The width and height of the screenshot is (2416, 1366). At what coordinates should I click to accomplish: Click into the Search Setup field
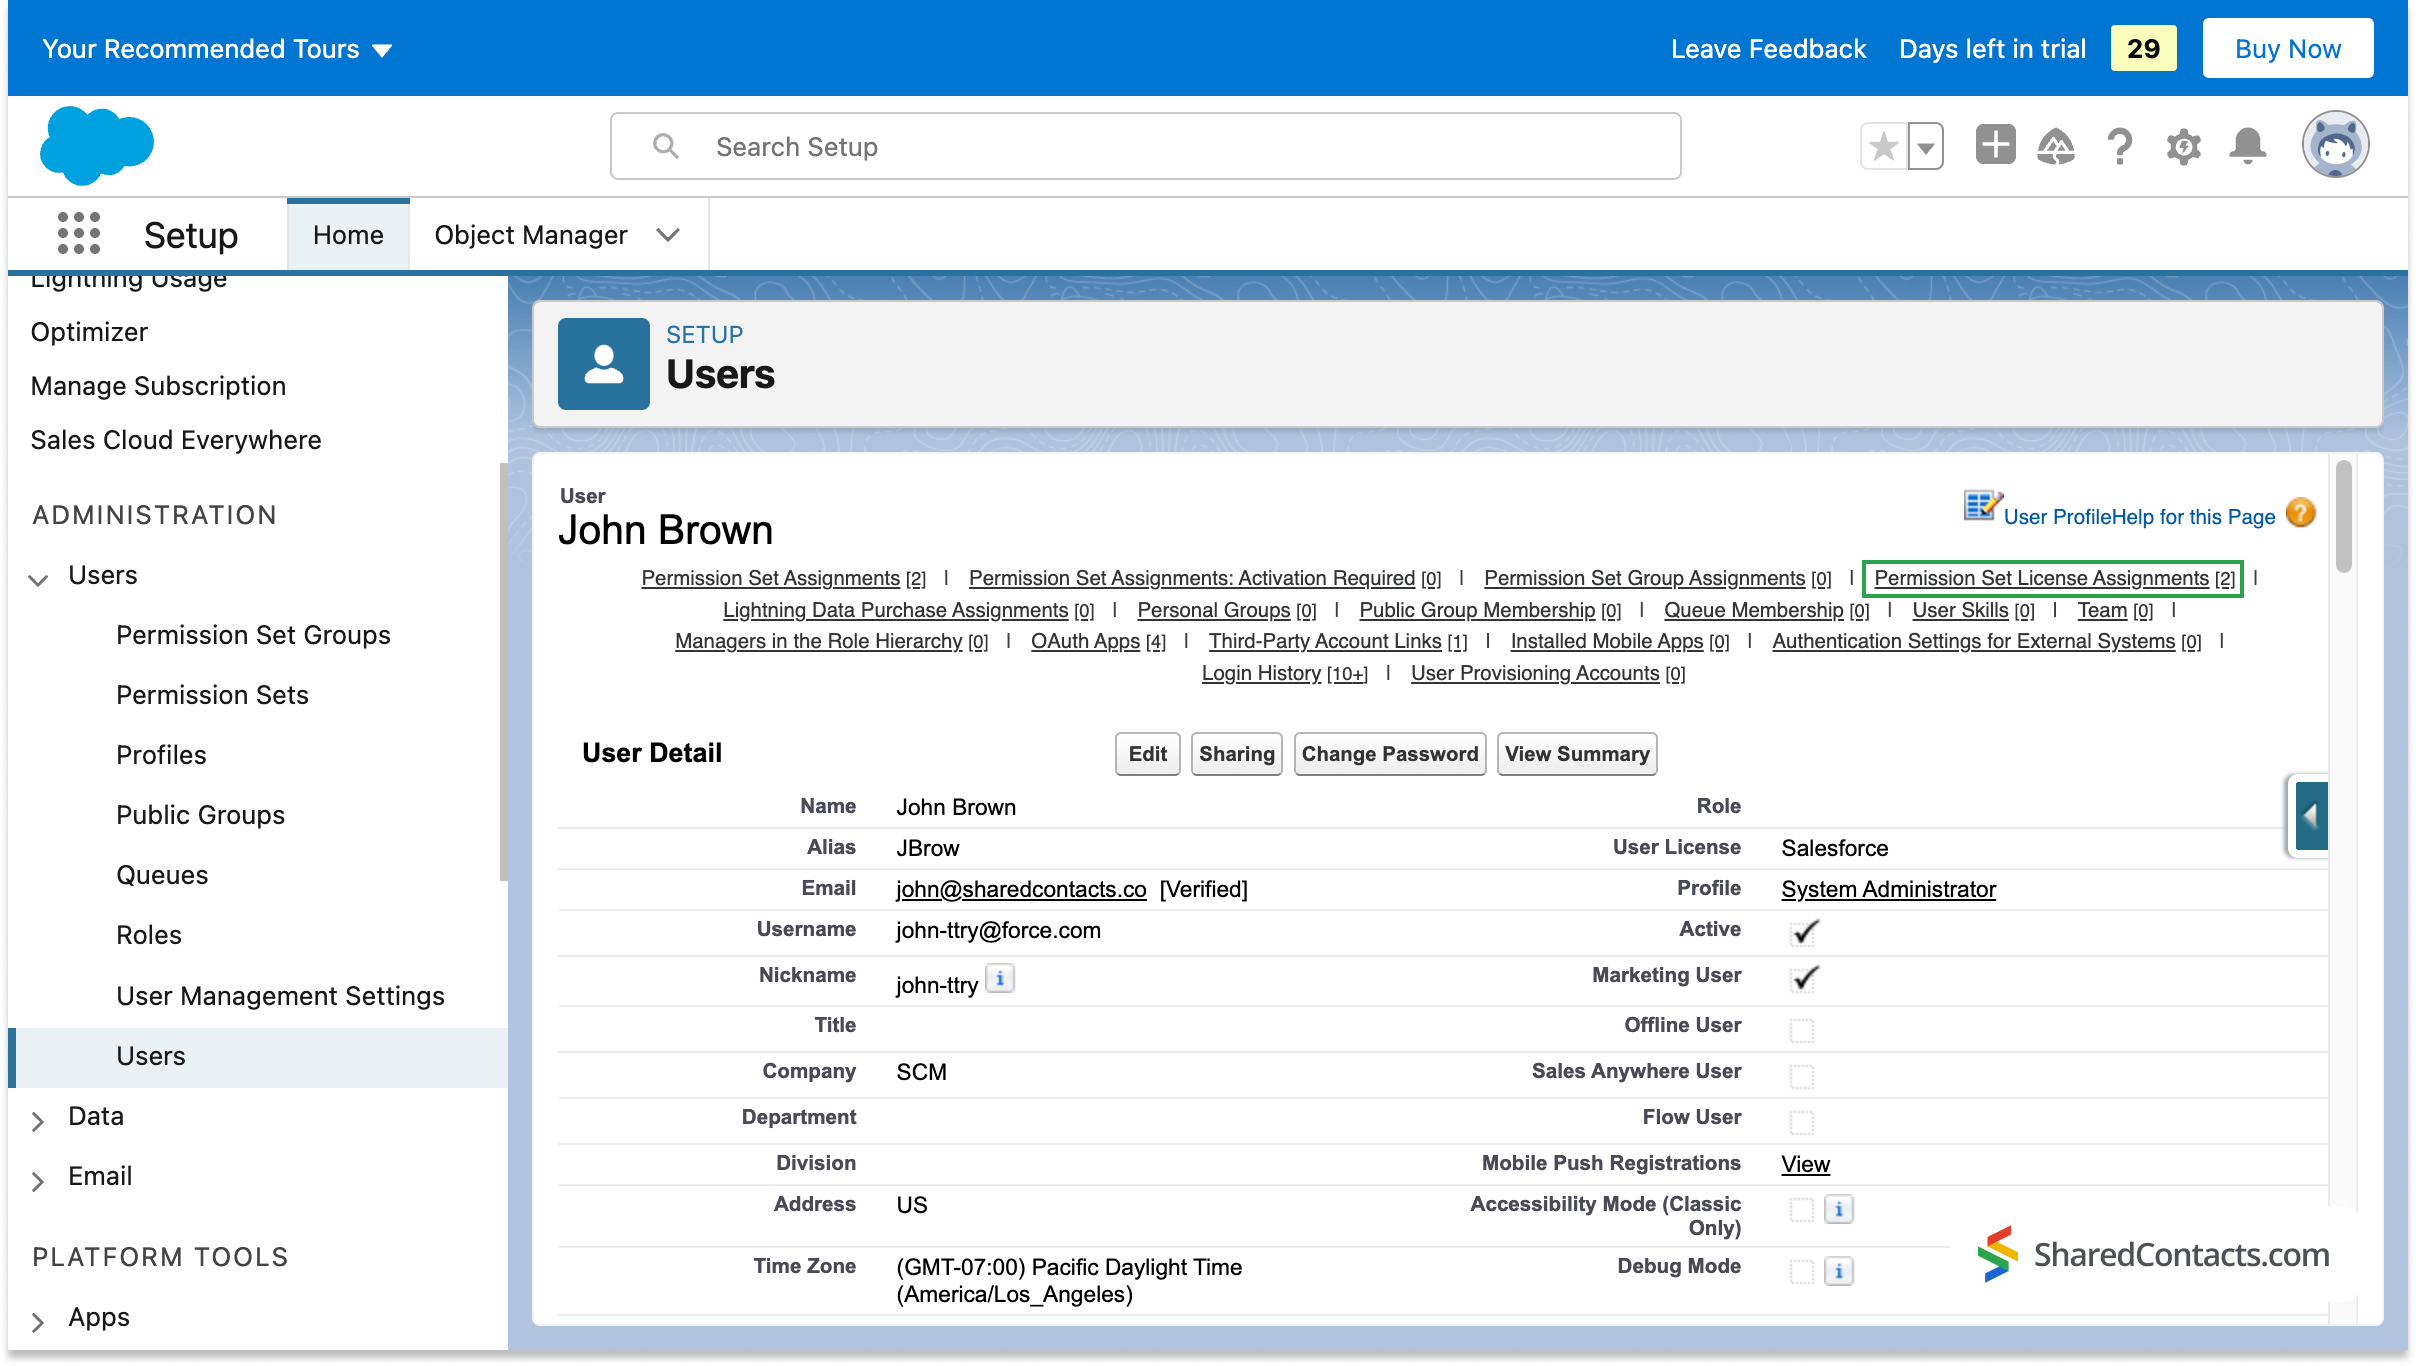[x=1145, y=146]
